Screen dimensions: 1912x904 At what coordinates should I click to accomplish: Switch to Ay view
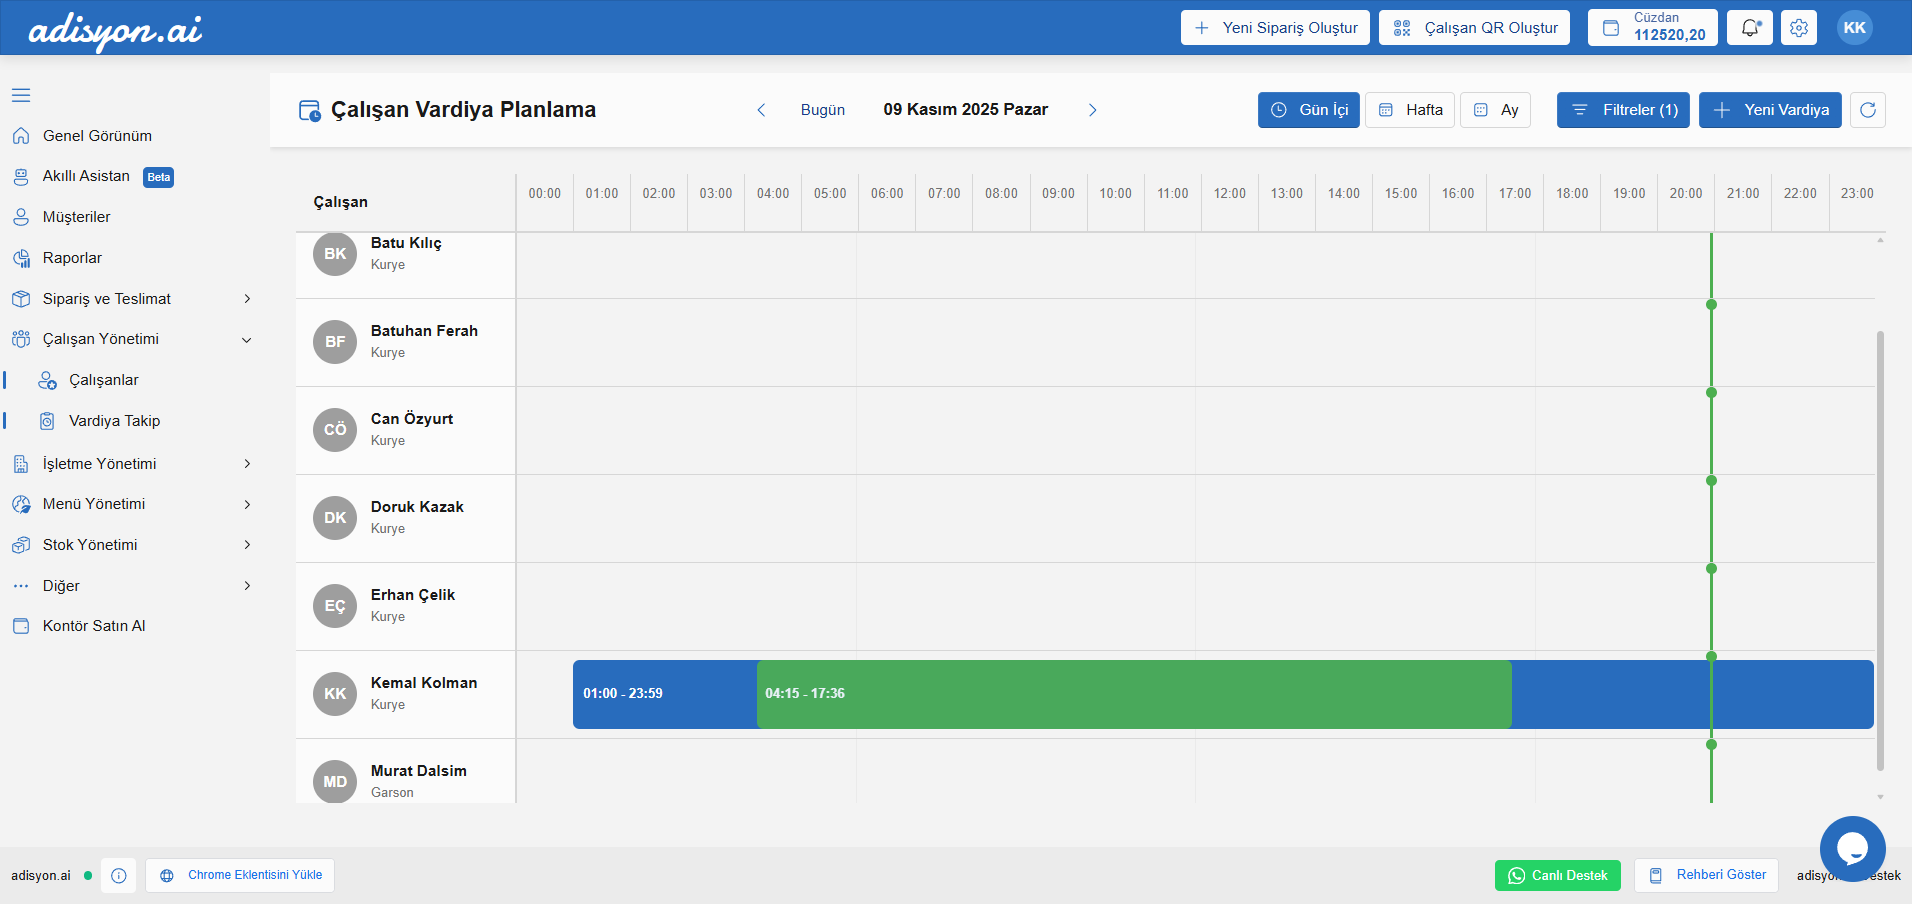coord(1495,110)
